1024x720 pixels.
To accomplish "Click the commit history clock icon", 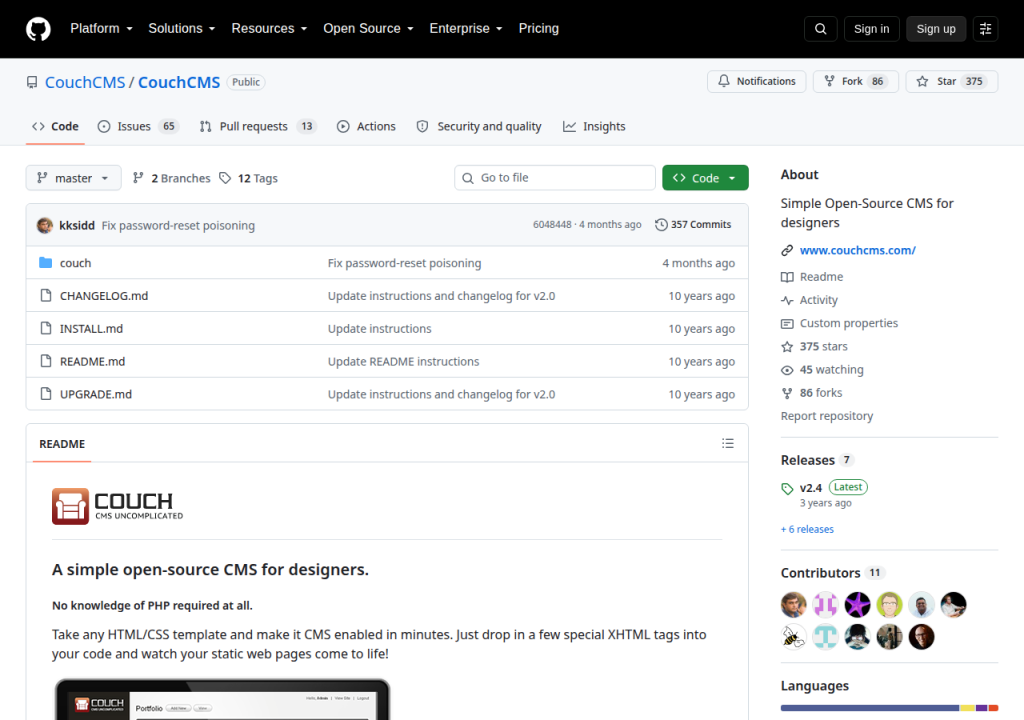I will (x=661, y=225).
